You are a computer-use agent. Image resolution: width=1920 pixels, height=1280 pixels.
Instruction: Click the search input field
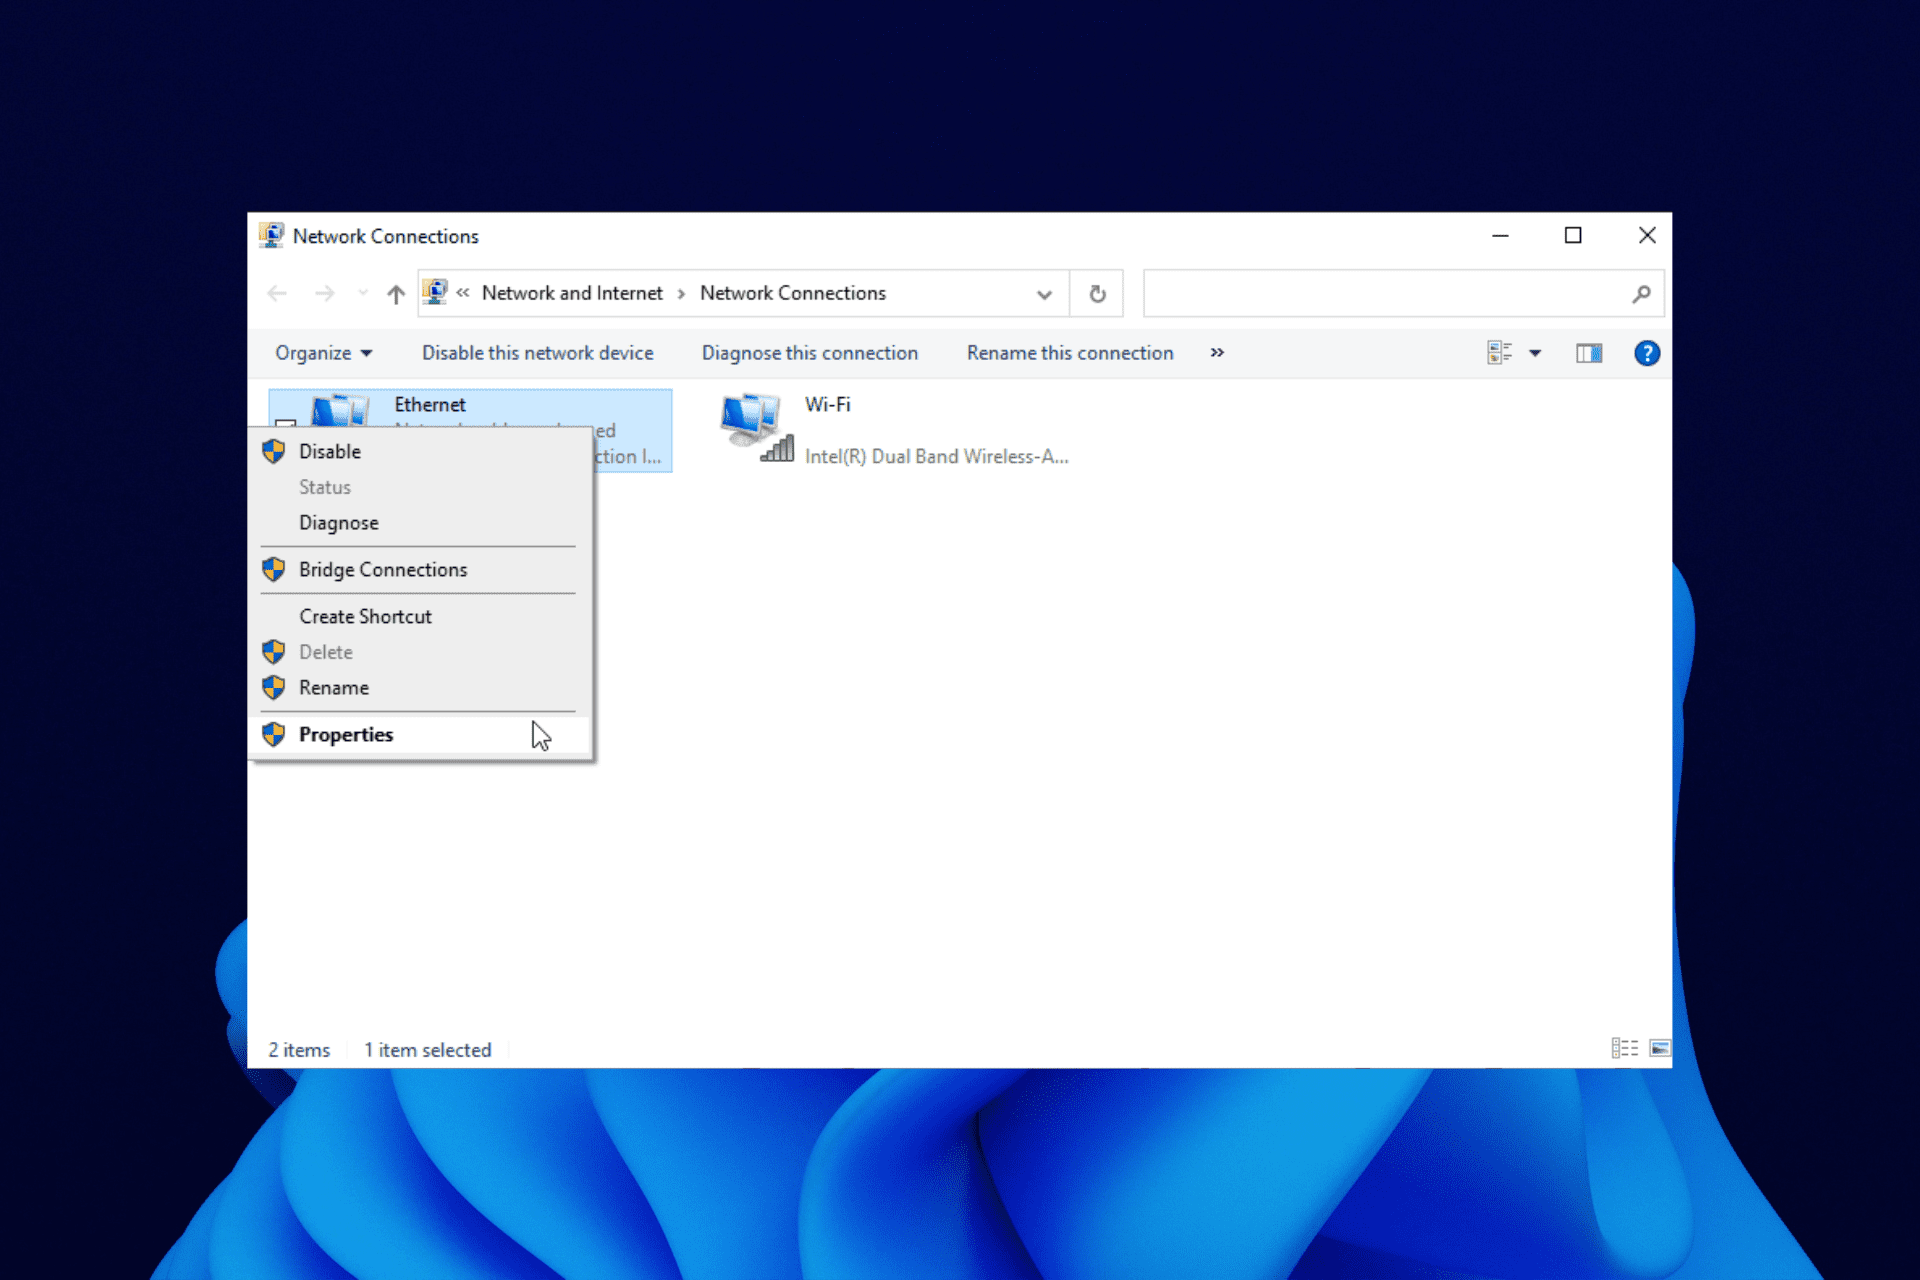tap(1385, 294)
